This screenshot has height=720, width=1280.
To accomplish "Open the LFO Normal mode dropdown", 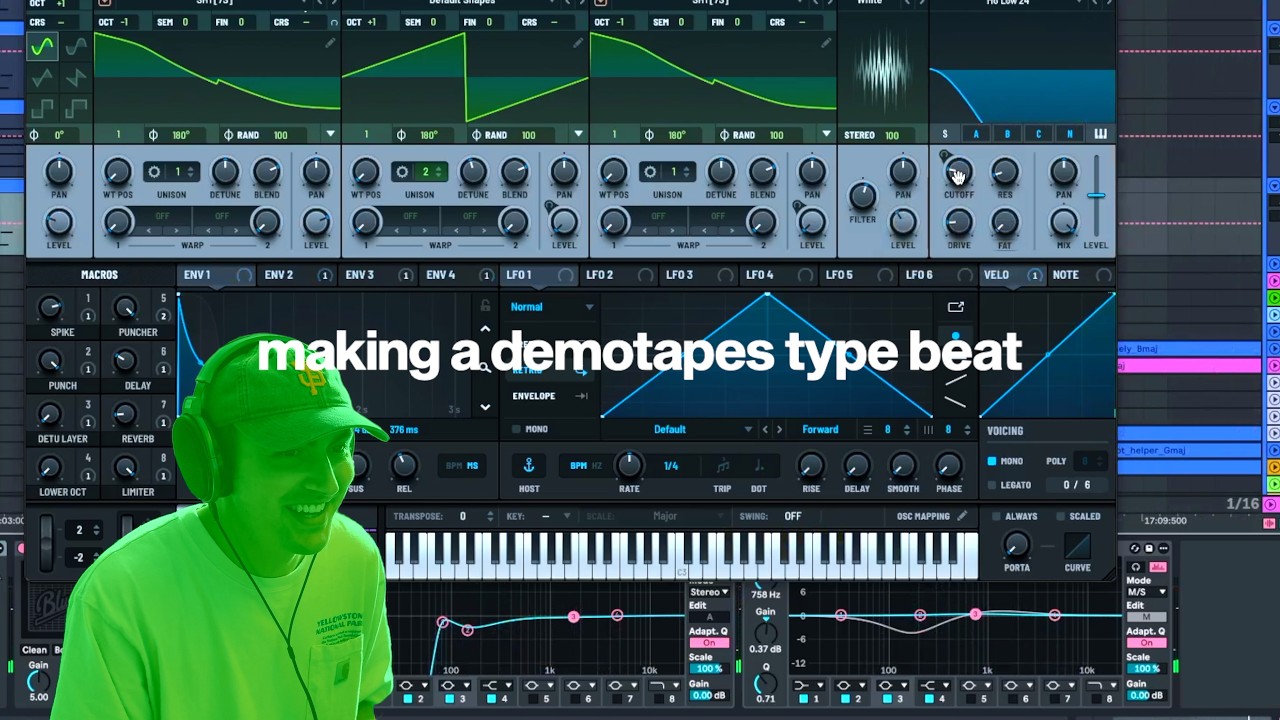I will click(x=552, y=307).
